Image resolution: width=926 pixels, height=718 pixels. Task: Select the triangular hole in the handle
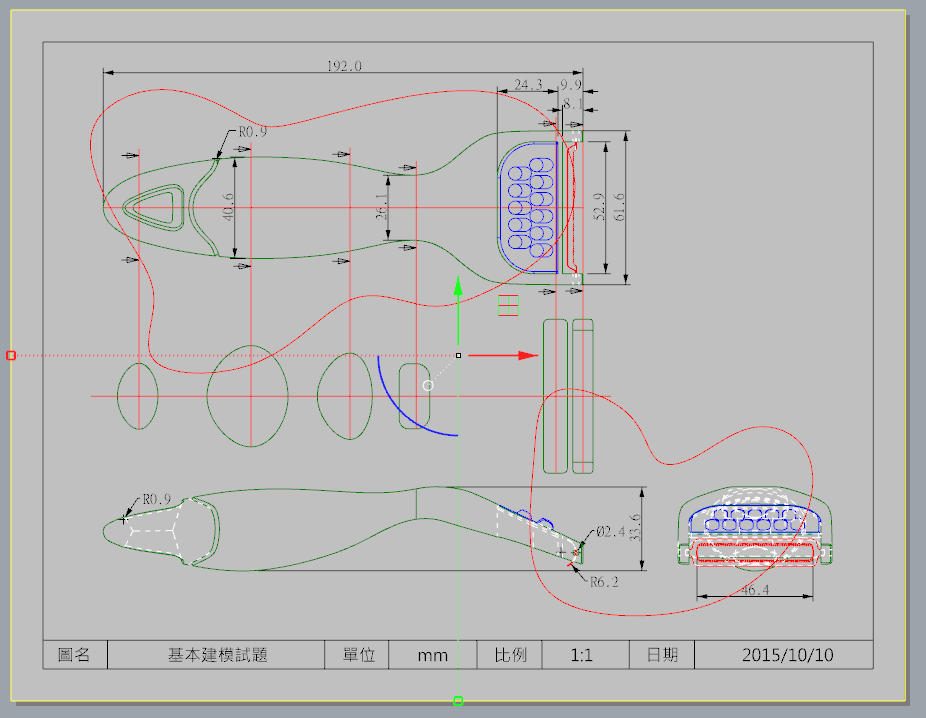pyautogui.click(x=151, y=208)
